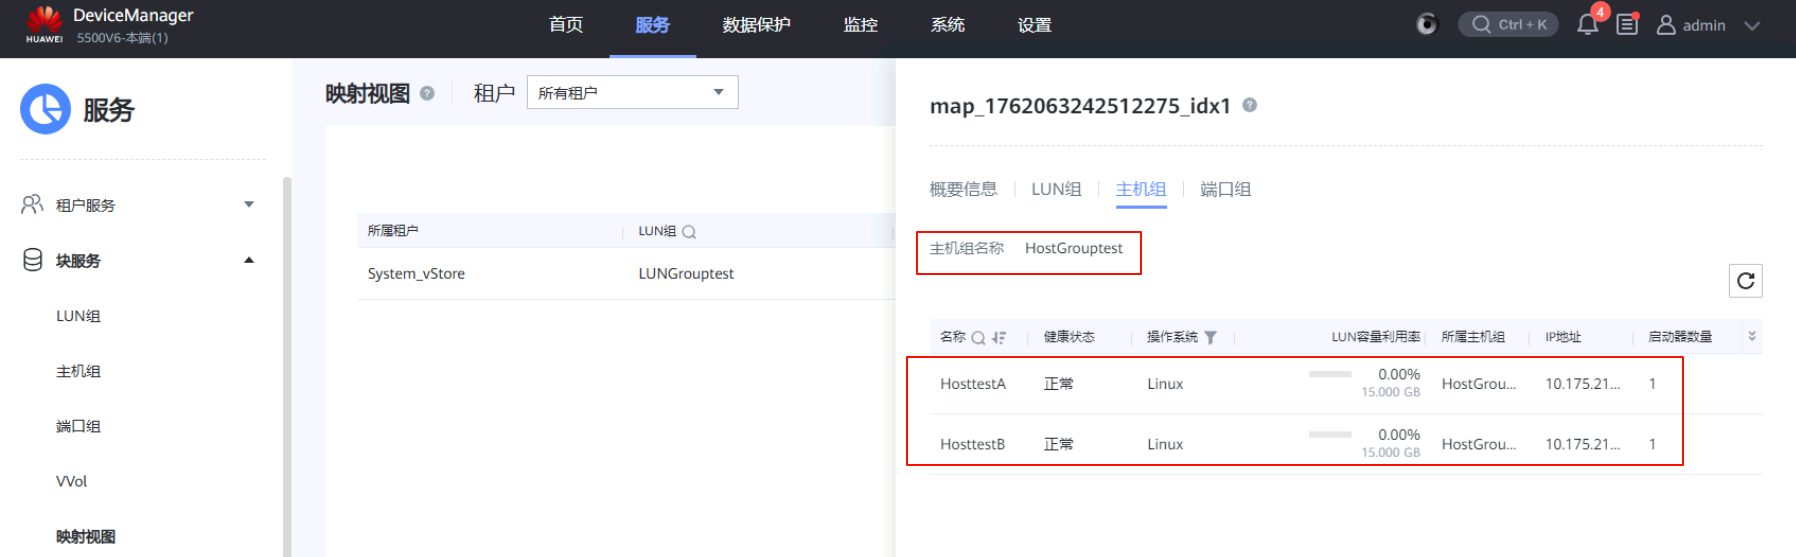This screenshot has width=1796, height=557.
Task: Select 主机组 in the left sidebar
Action: click(78, 371)
